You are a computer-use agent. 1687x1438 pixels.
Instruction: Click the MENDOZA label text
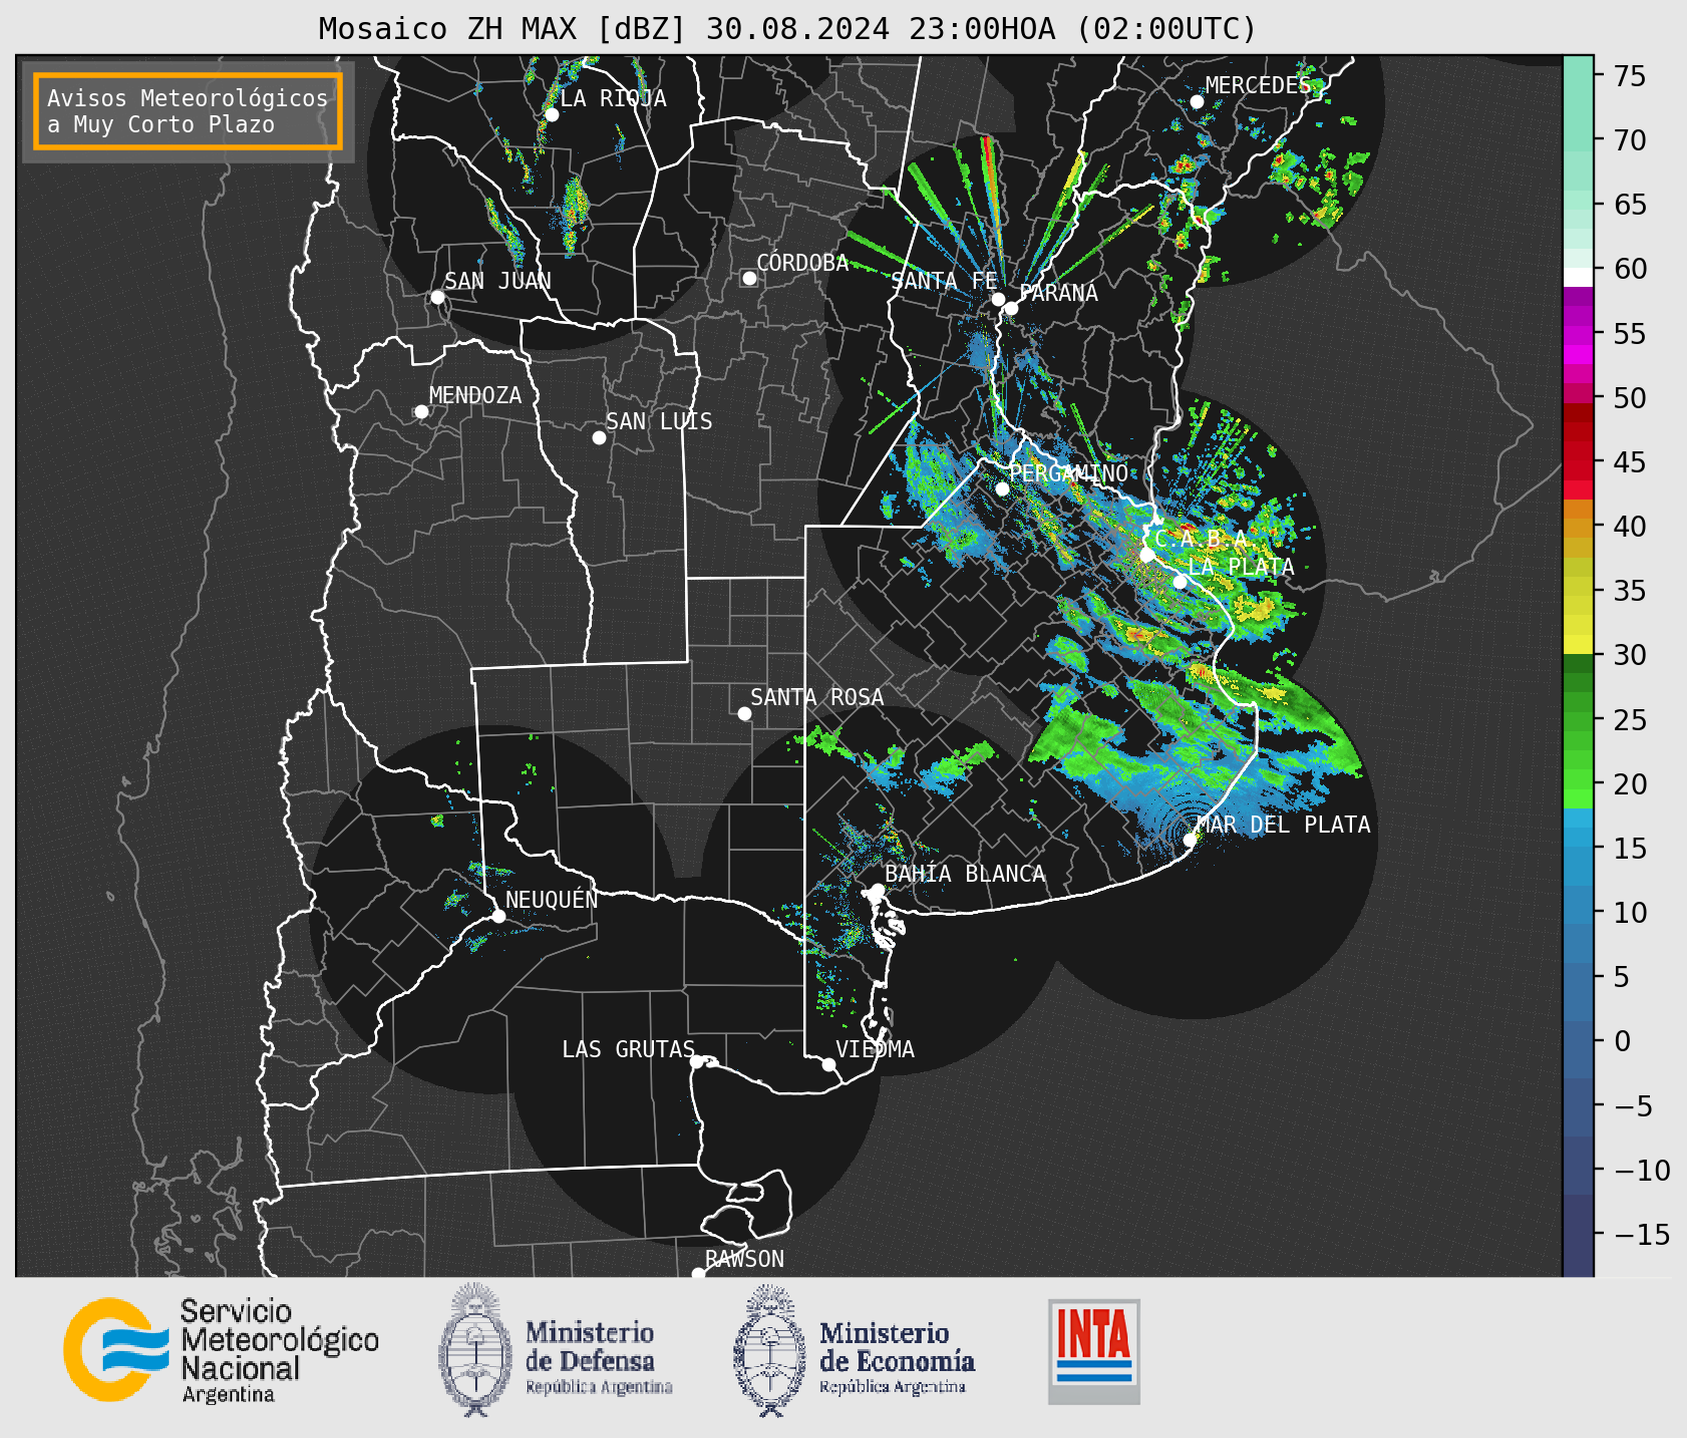click(475, 395)
